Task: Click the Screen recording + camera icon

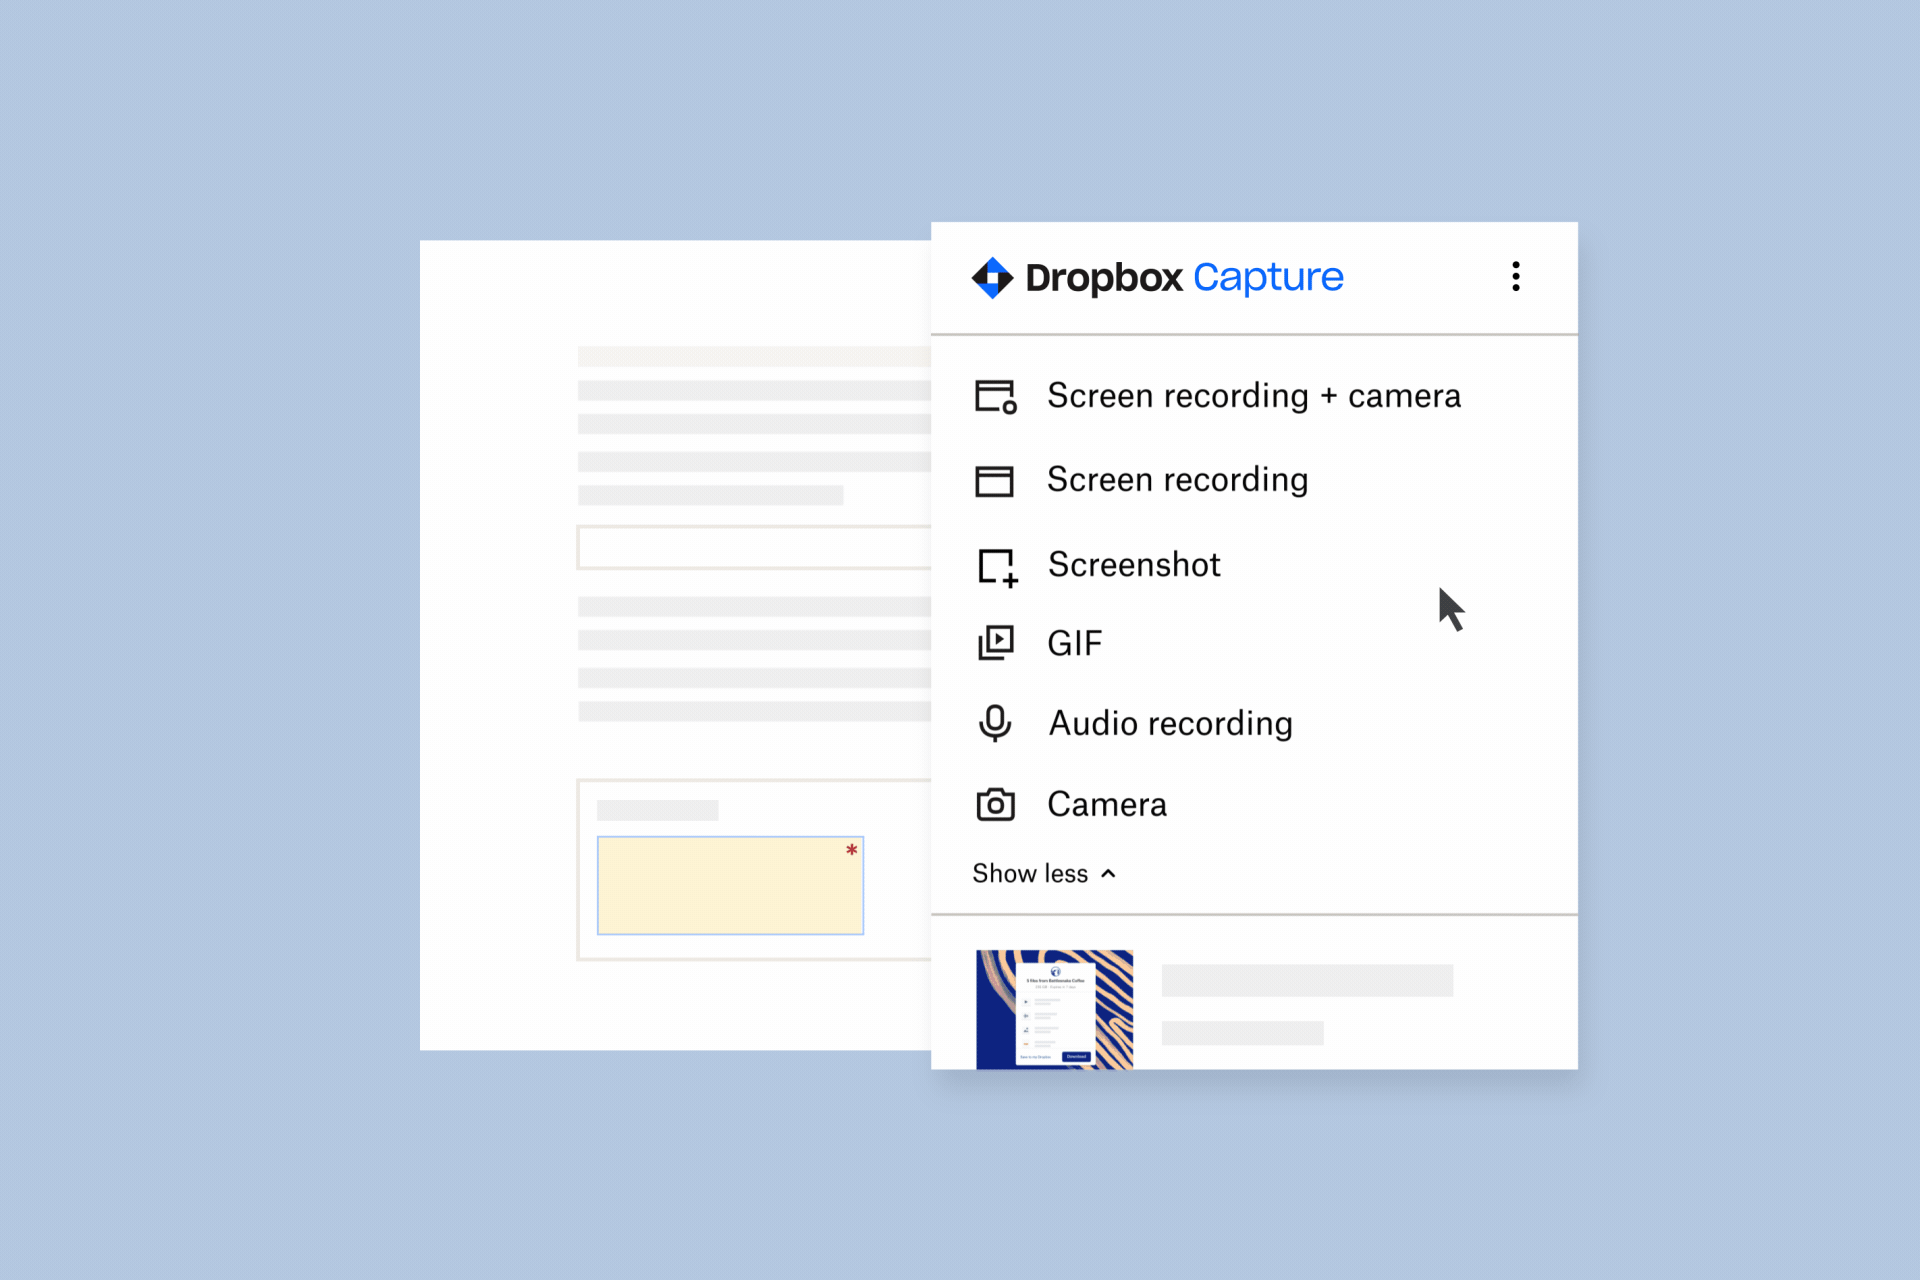Action: [996, 396]
